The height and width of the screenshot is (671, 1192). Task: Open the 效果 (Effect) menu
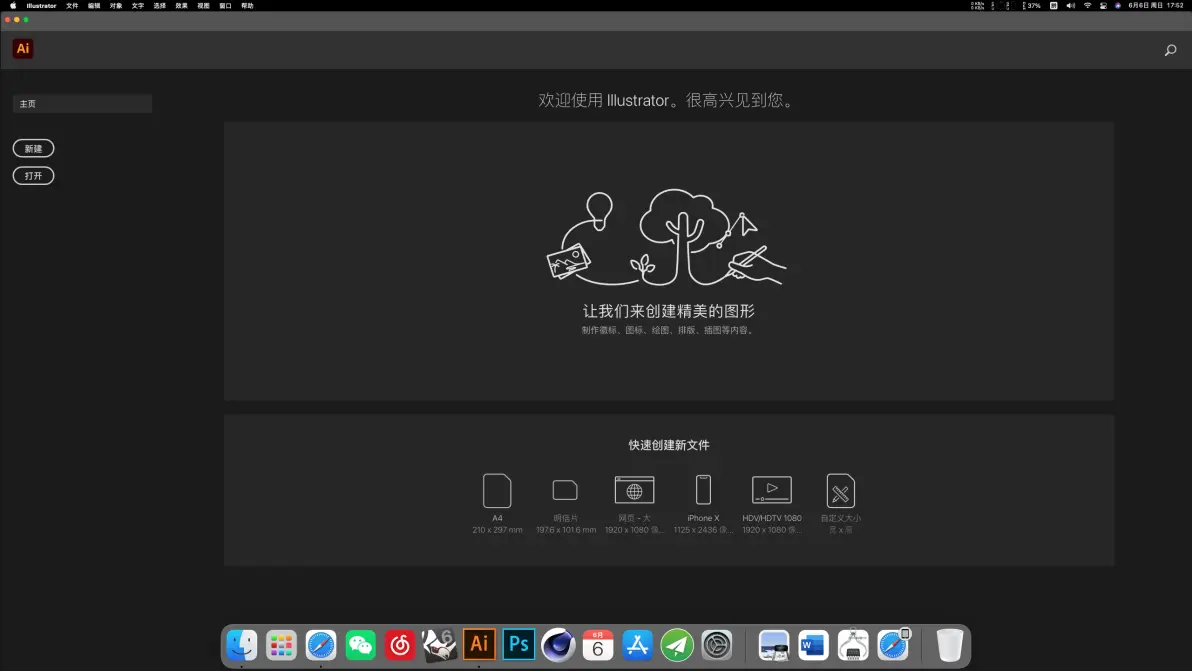(182, 5)
